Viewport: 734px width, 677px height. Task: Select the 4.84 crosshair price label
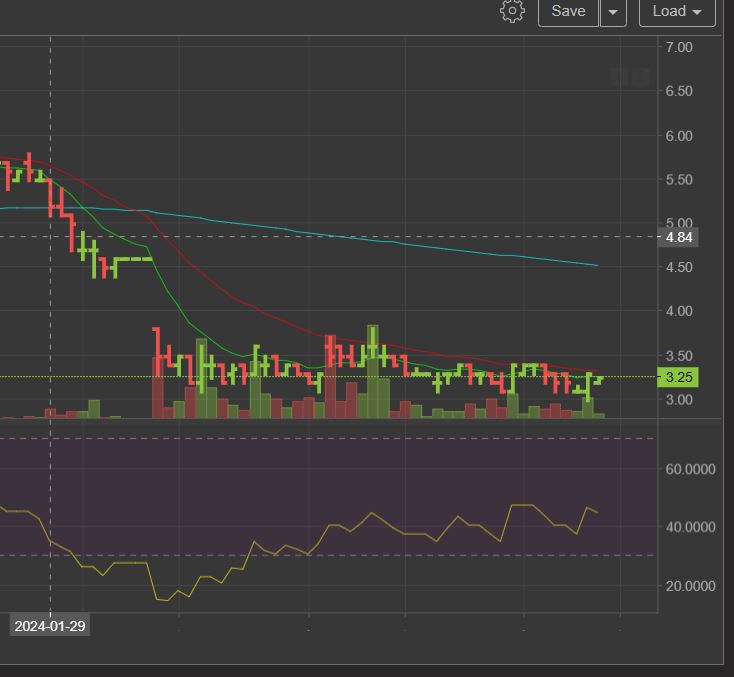pyautogui.click(x=678, y=237)
